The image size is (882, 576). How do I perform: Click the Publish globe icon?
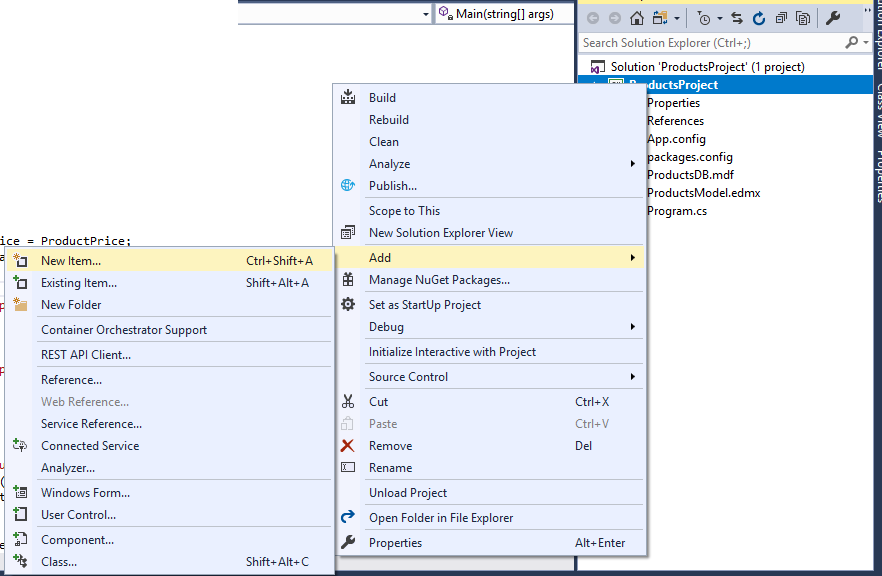point(348,186)
